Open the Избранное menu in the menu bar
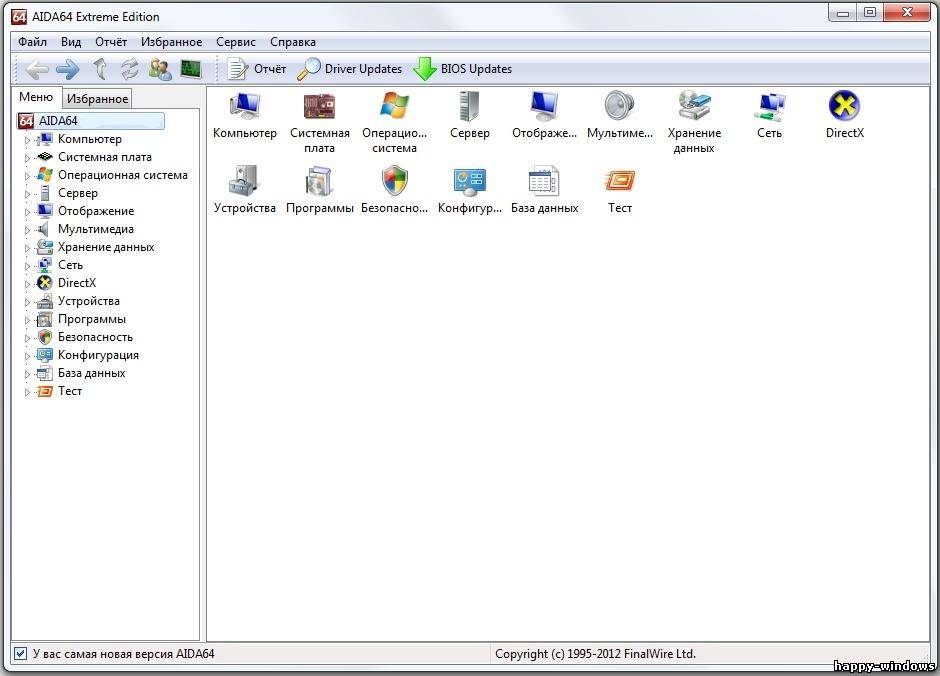This screenshot has width=940, height=676. 171,42
